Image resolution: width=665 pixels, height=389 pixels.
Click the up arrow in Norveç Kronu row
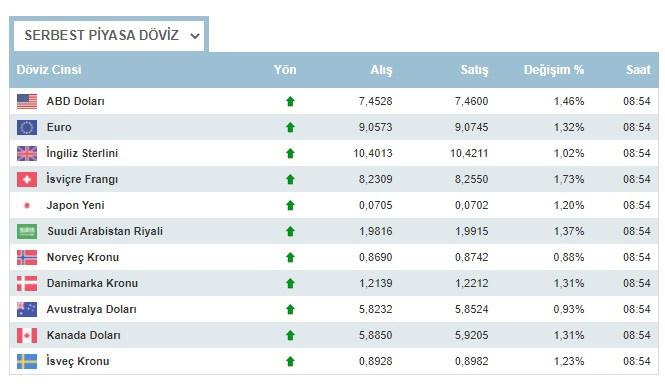[290, 257]
